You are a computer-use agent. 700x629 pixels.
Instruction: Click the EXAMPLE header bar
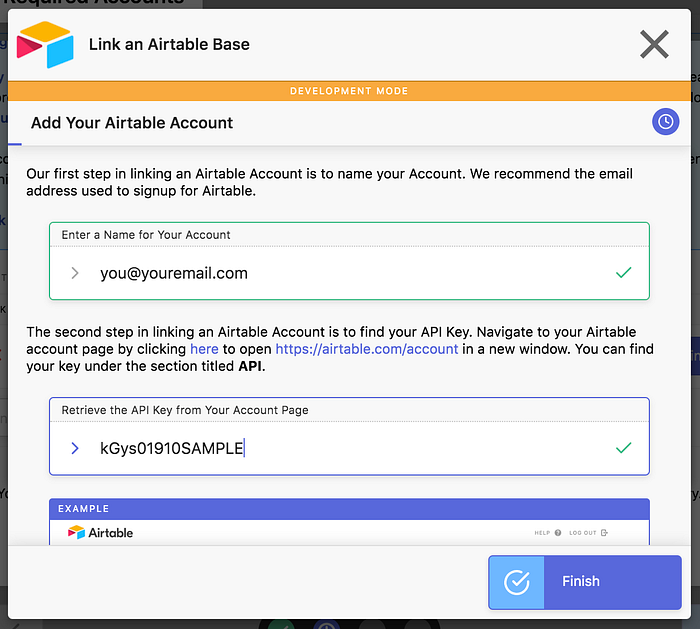click(349, 509)
